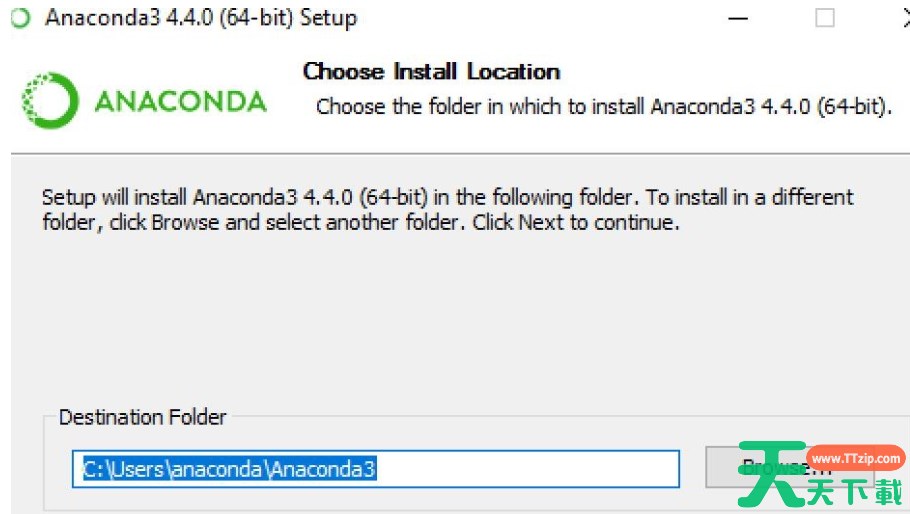
Task: Click the Choose Install Location heading
Action: (x=431, y=72)
